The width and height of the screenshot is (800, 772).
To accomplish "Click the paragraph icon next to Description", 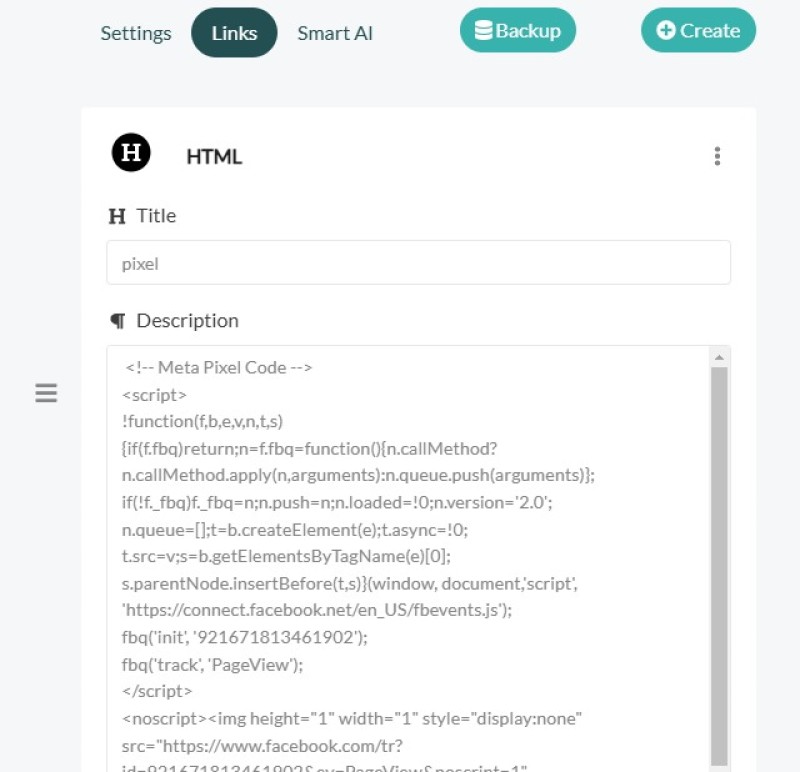I will coord(118,321).
